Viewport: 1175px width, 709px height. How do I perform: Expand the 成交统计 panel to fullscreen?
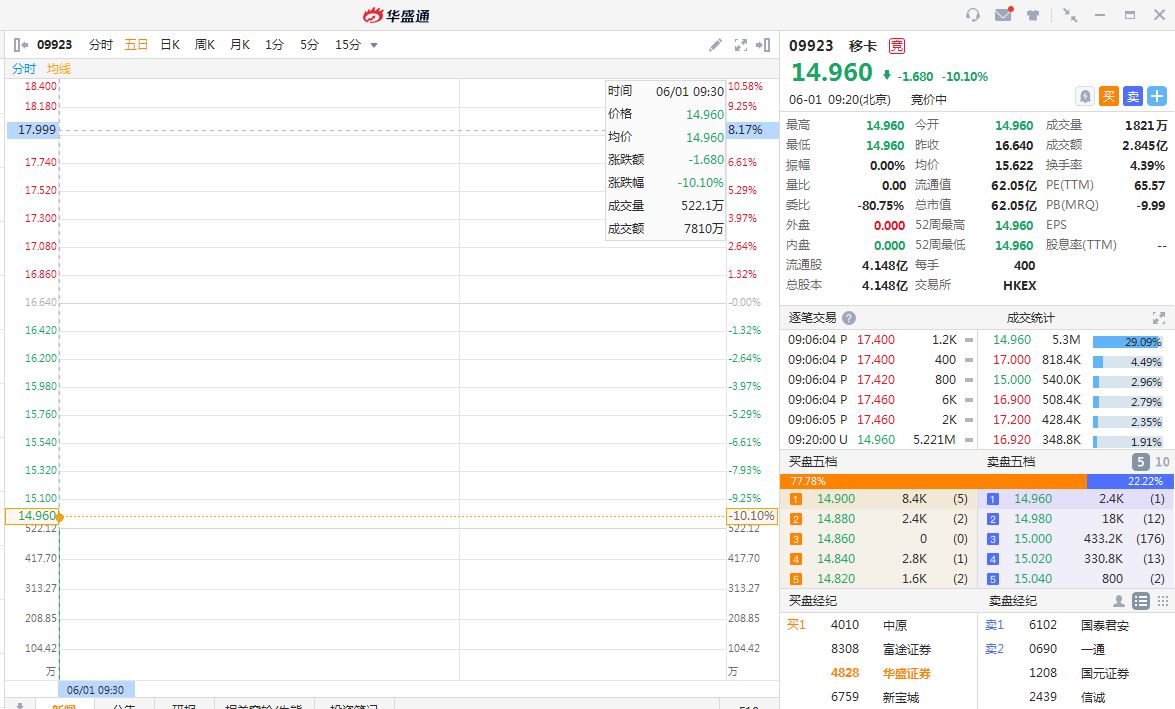point(1159,318)
